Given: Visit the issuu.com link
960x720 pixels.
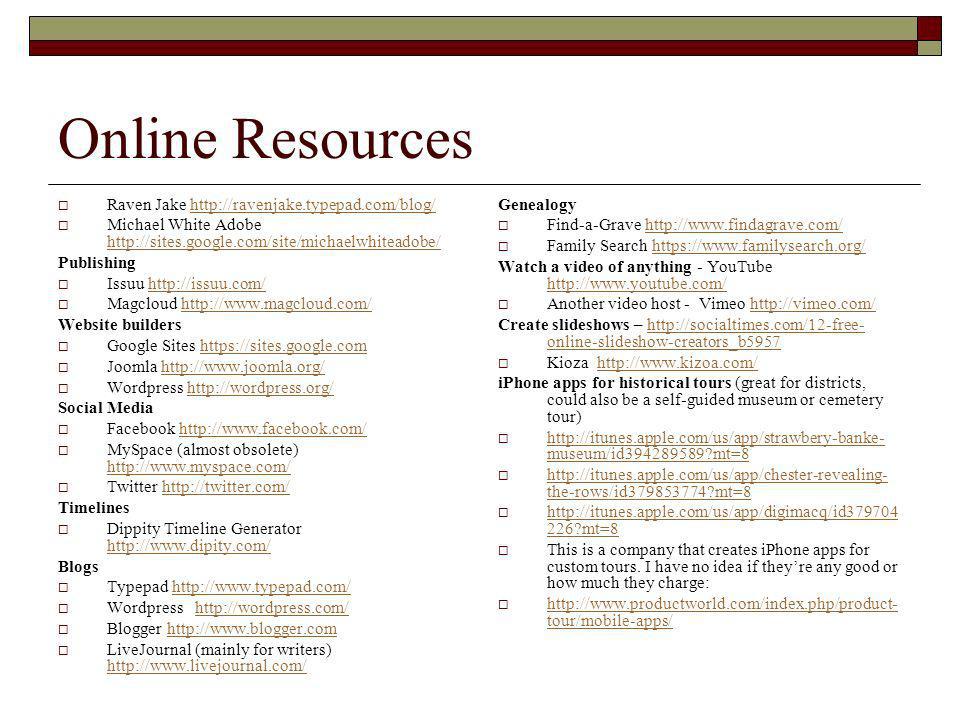Looking at the screenshot, I should coord(206,284).
